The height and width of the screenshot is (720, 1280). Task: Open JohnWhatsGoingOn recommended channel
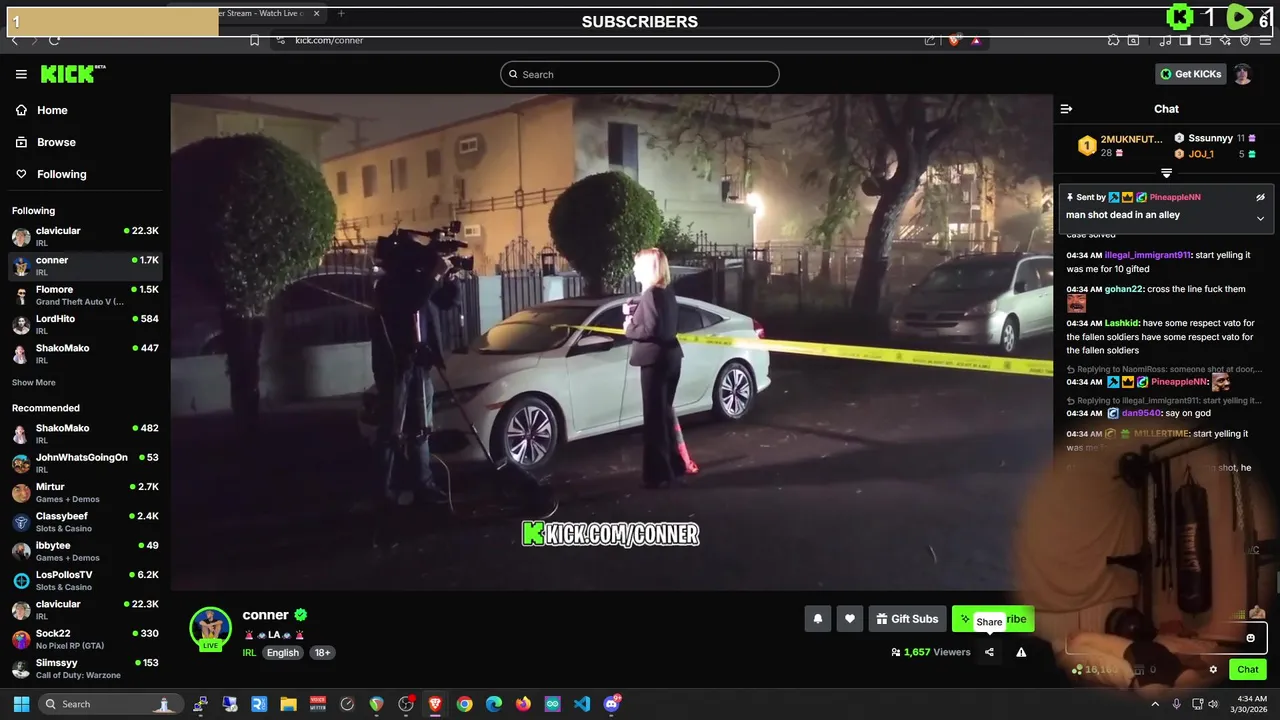coord(85,463)
